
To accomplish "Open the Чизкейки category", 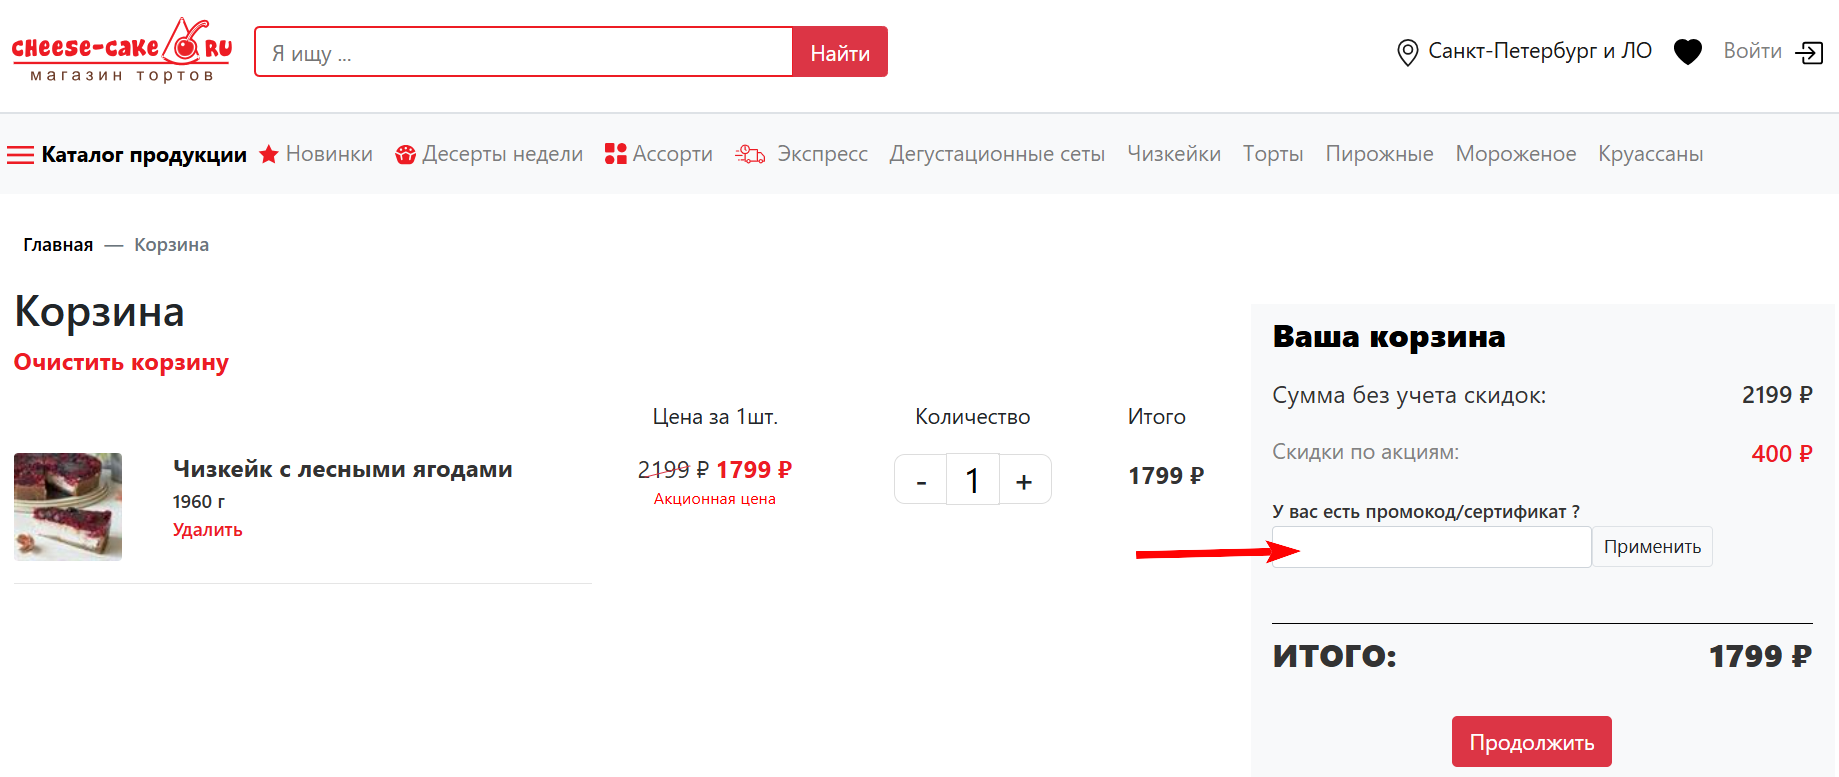I will tap(1174, 153).
